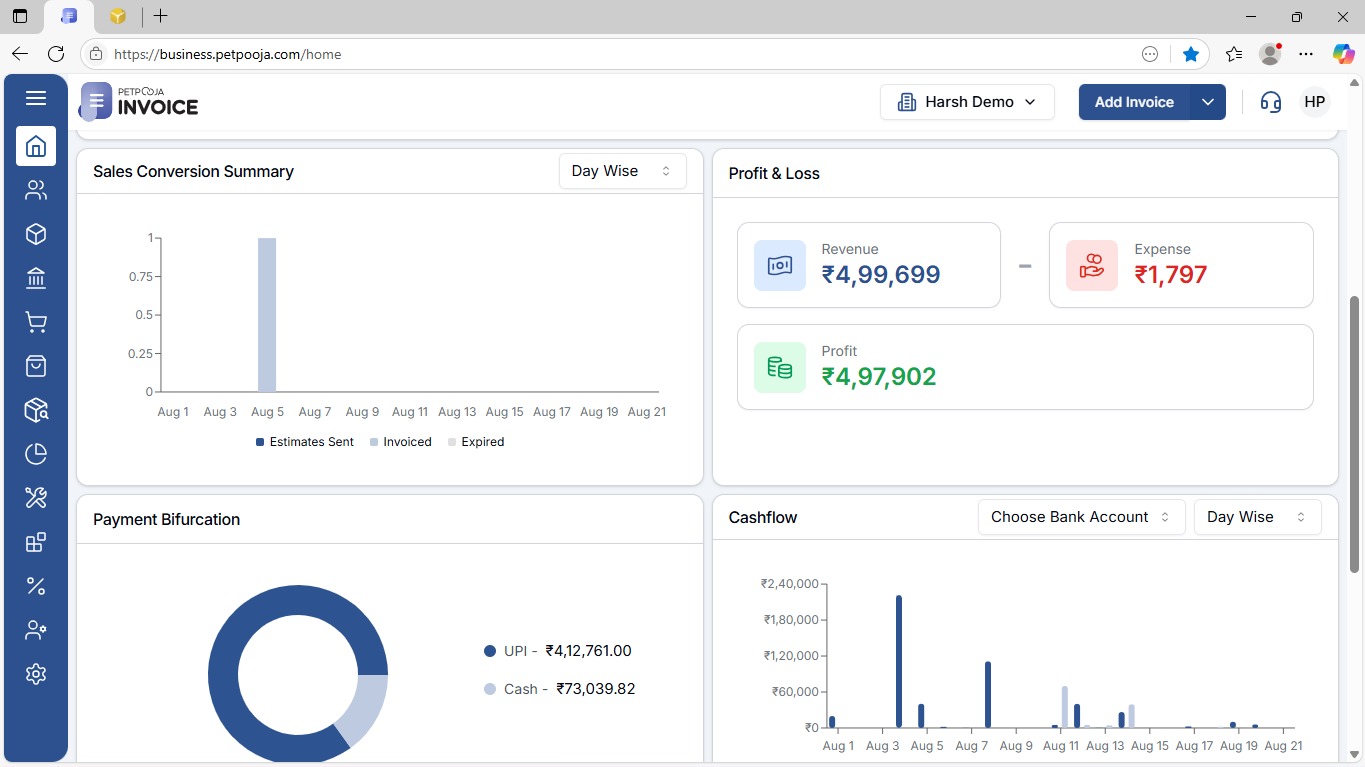Image resolution: width=1365 pixels, height=767 pixels.
Task: Open the taxes percent icon in sidebar
Action: 36,585
